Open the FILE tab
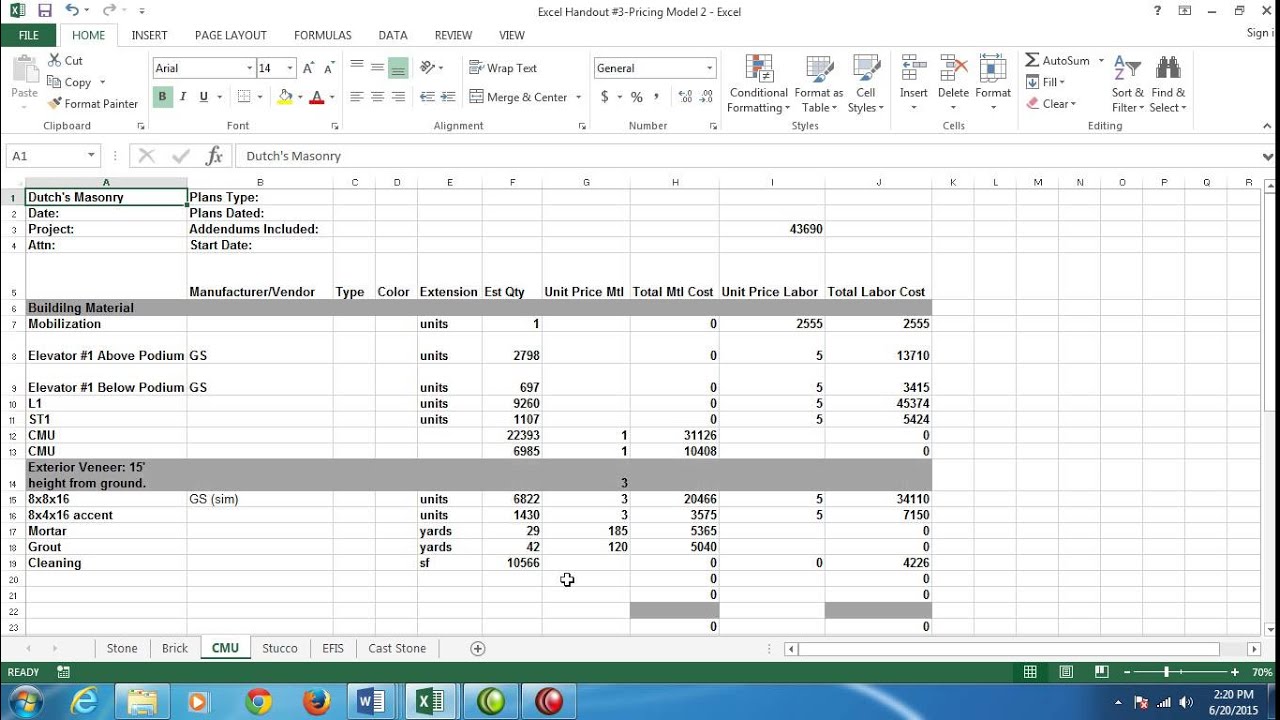The image size is (1280, 720). coord(29,35)
